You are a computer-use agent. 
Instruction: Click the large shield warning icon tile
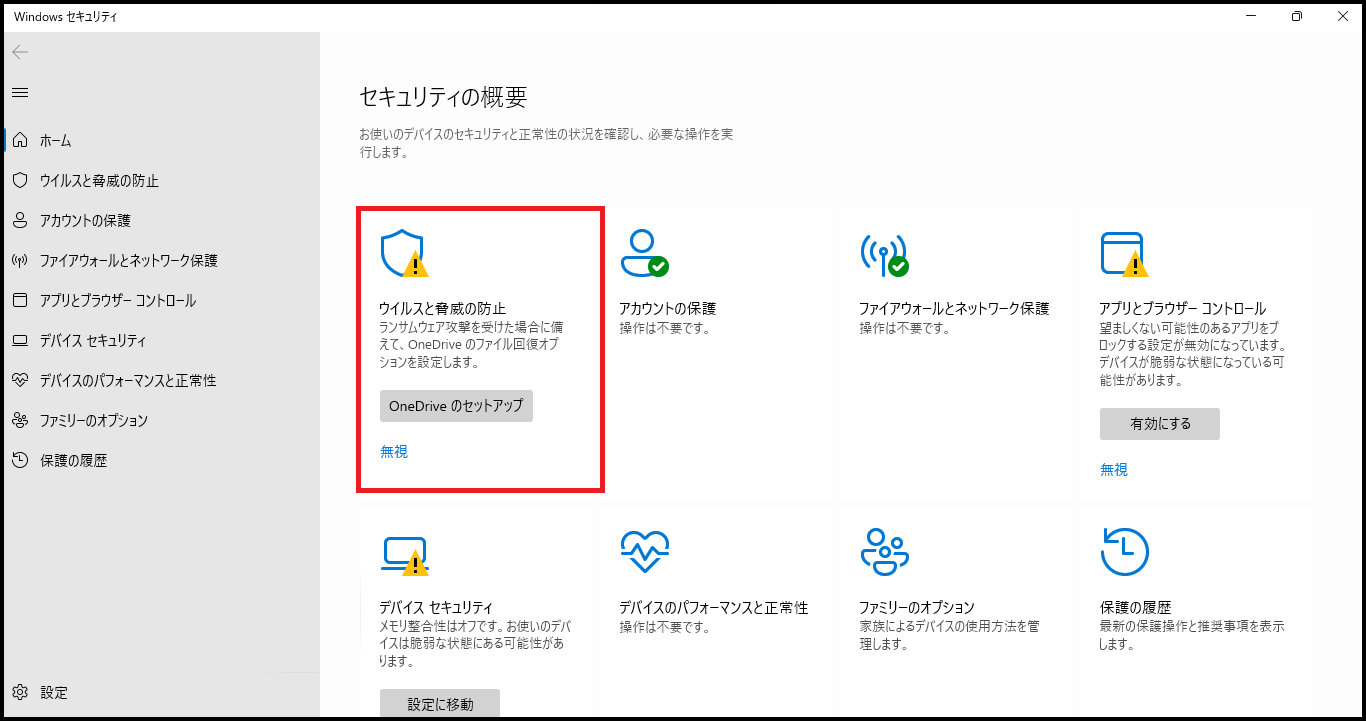(404, 254)
